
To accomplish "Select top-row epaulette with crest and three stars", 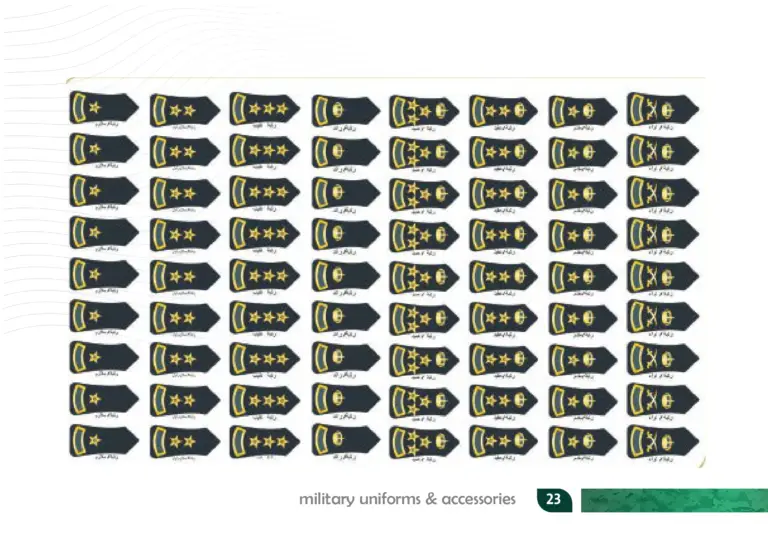I will (424, 109).
